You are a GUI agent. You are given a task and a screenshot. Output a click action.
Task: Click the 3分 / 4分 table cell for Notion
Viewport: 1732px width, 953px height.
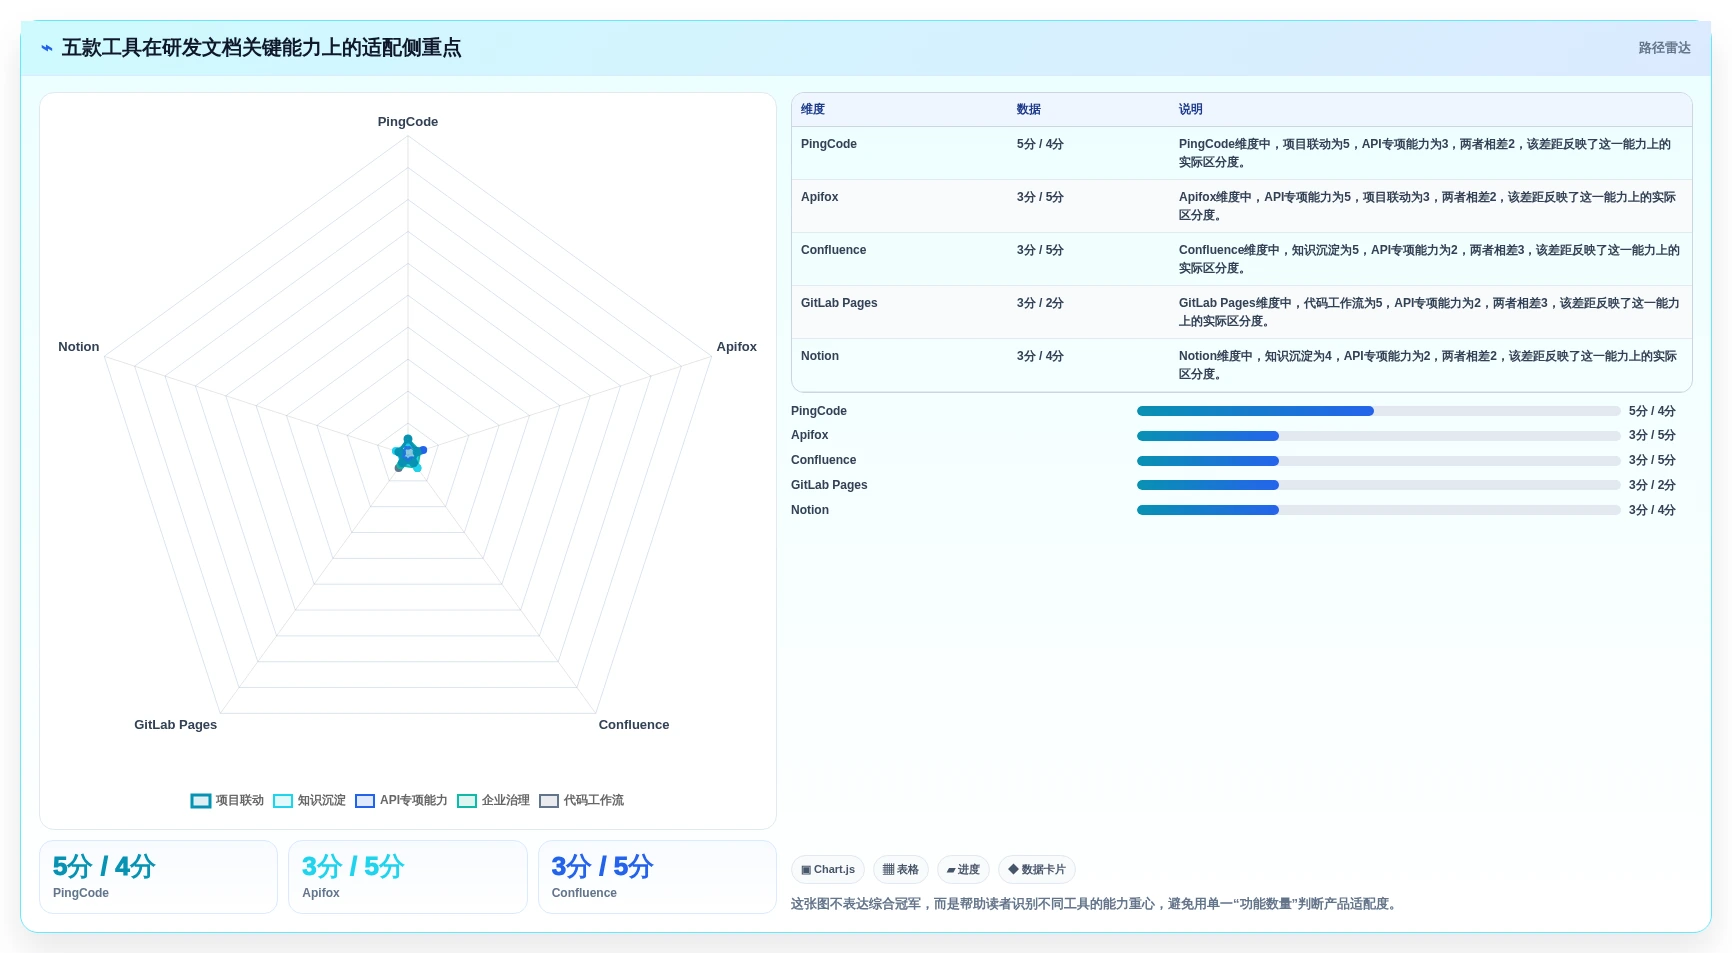[x=1040, y=356]
